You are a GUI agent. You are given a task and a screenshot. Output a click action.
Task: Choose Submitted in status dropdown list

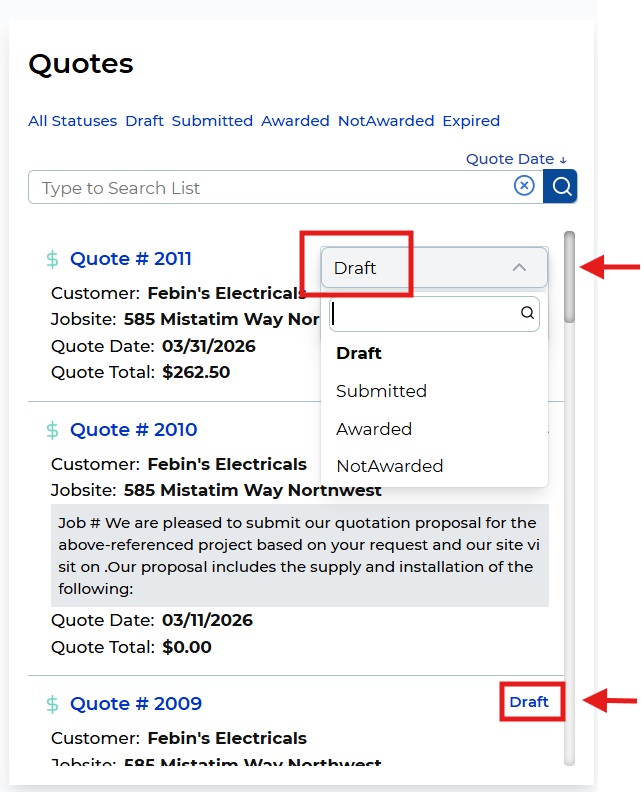click(x=381, y=391)
